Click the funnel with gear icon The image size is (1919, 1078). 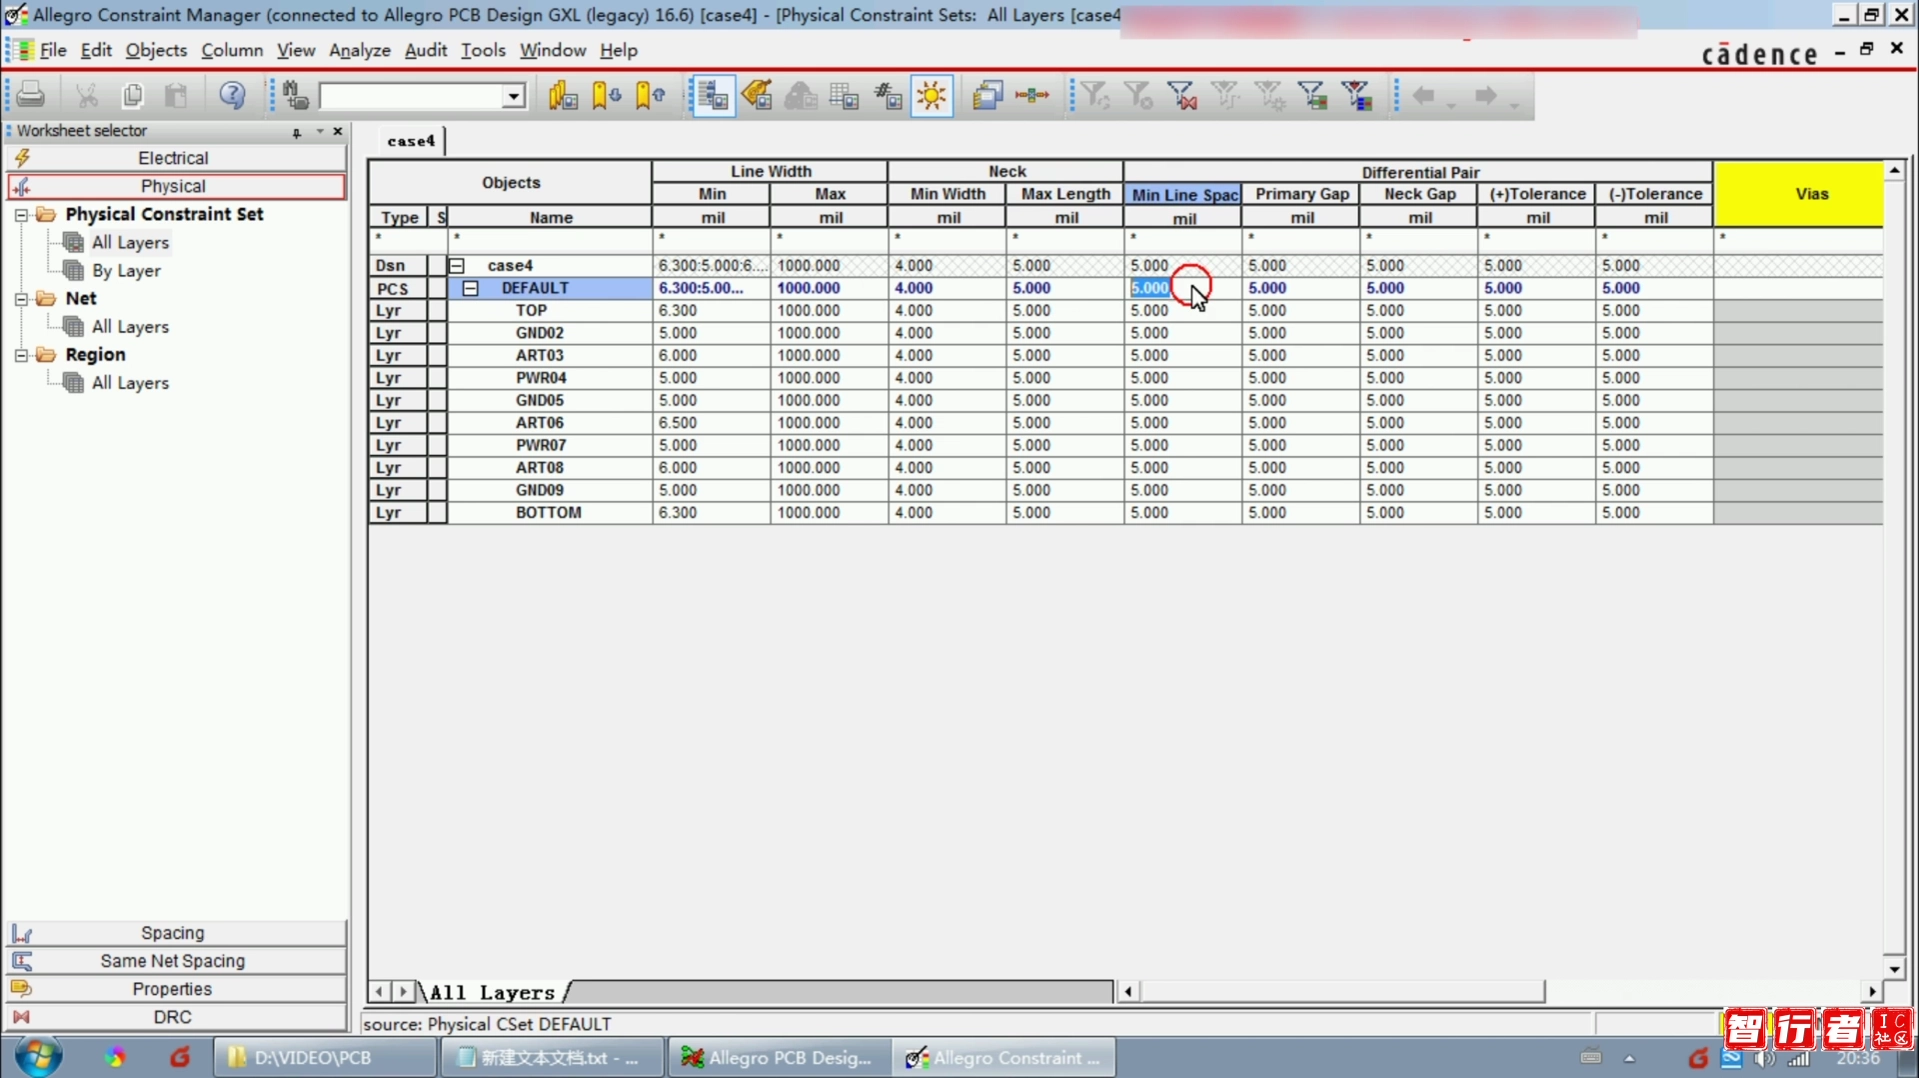(1269, 95)
